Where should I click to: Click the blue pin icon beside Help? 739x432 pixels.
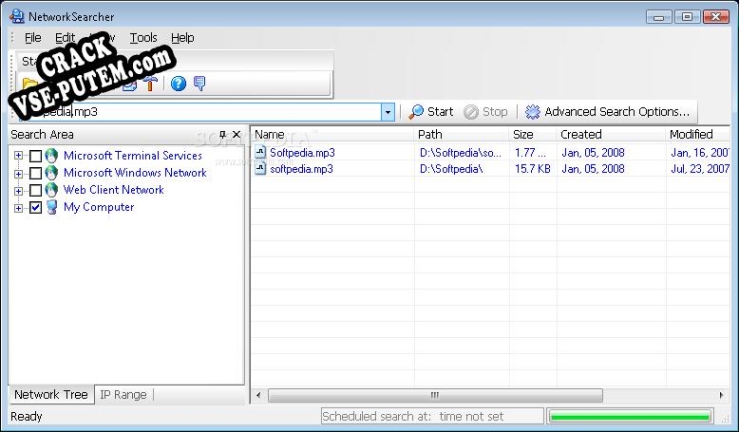(199, 84)
